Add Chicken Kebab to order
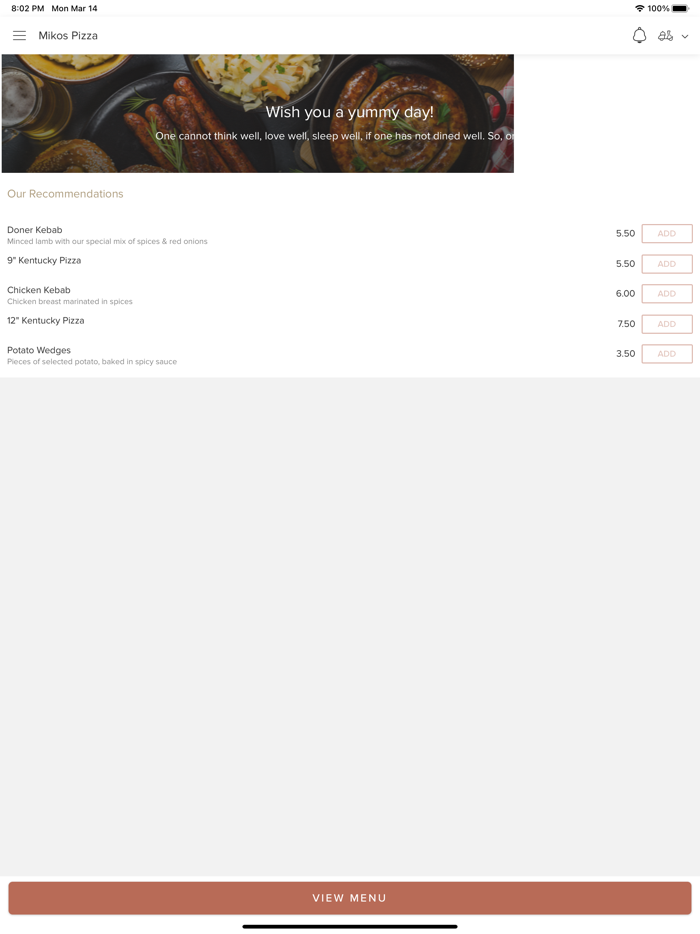The width and height of the screenshot is (700, 934). (x=667, y=294)
